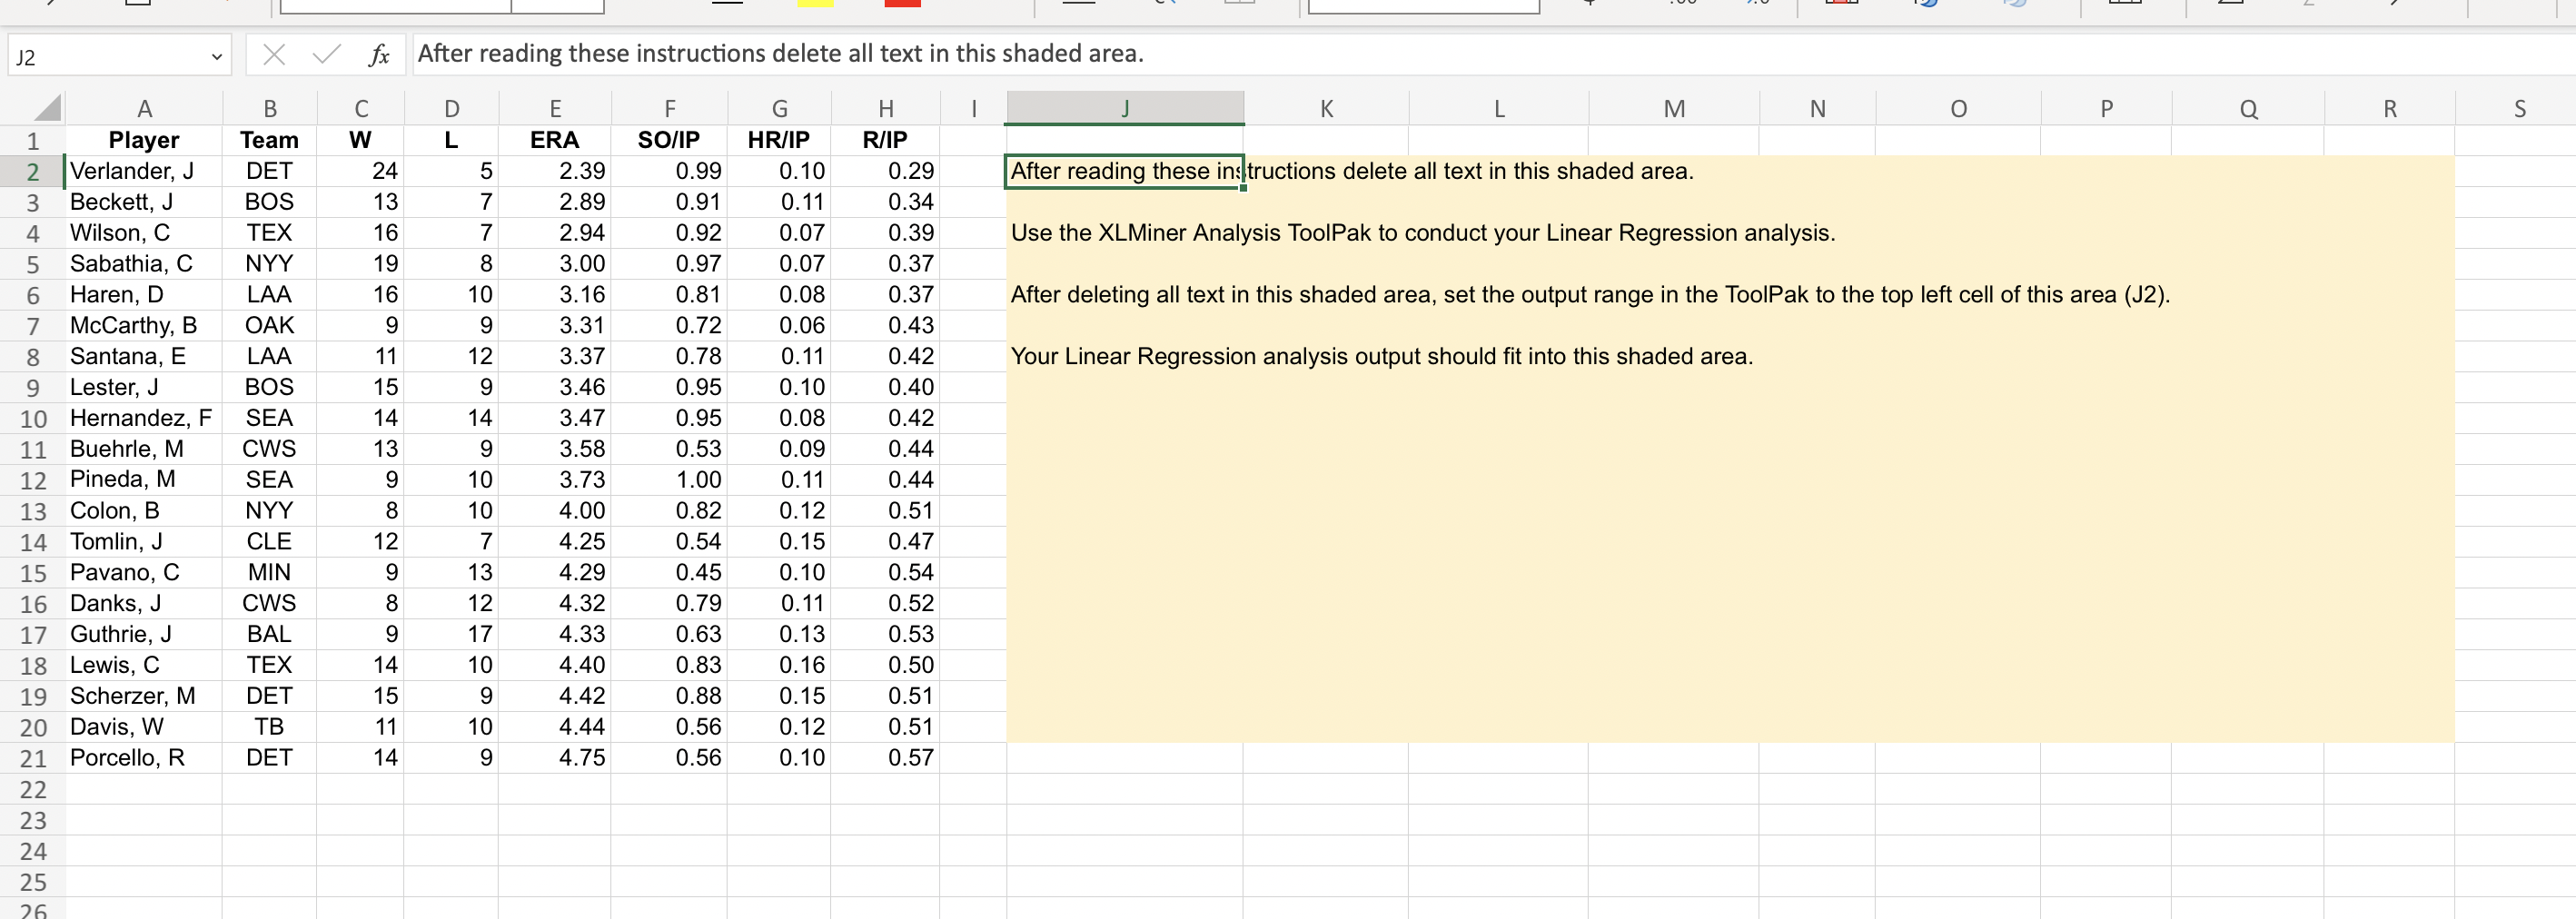This screenshot has width=2576, height=919.
Task: Select the cell containing Verlander, J
Action: (x=144, y=171)
